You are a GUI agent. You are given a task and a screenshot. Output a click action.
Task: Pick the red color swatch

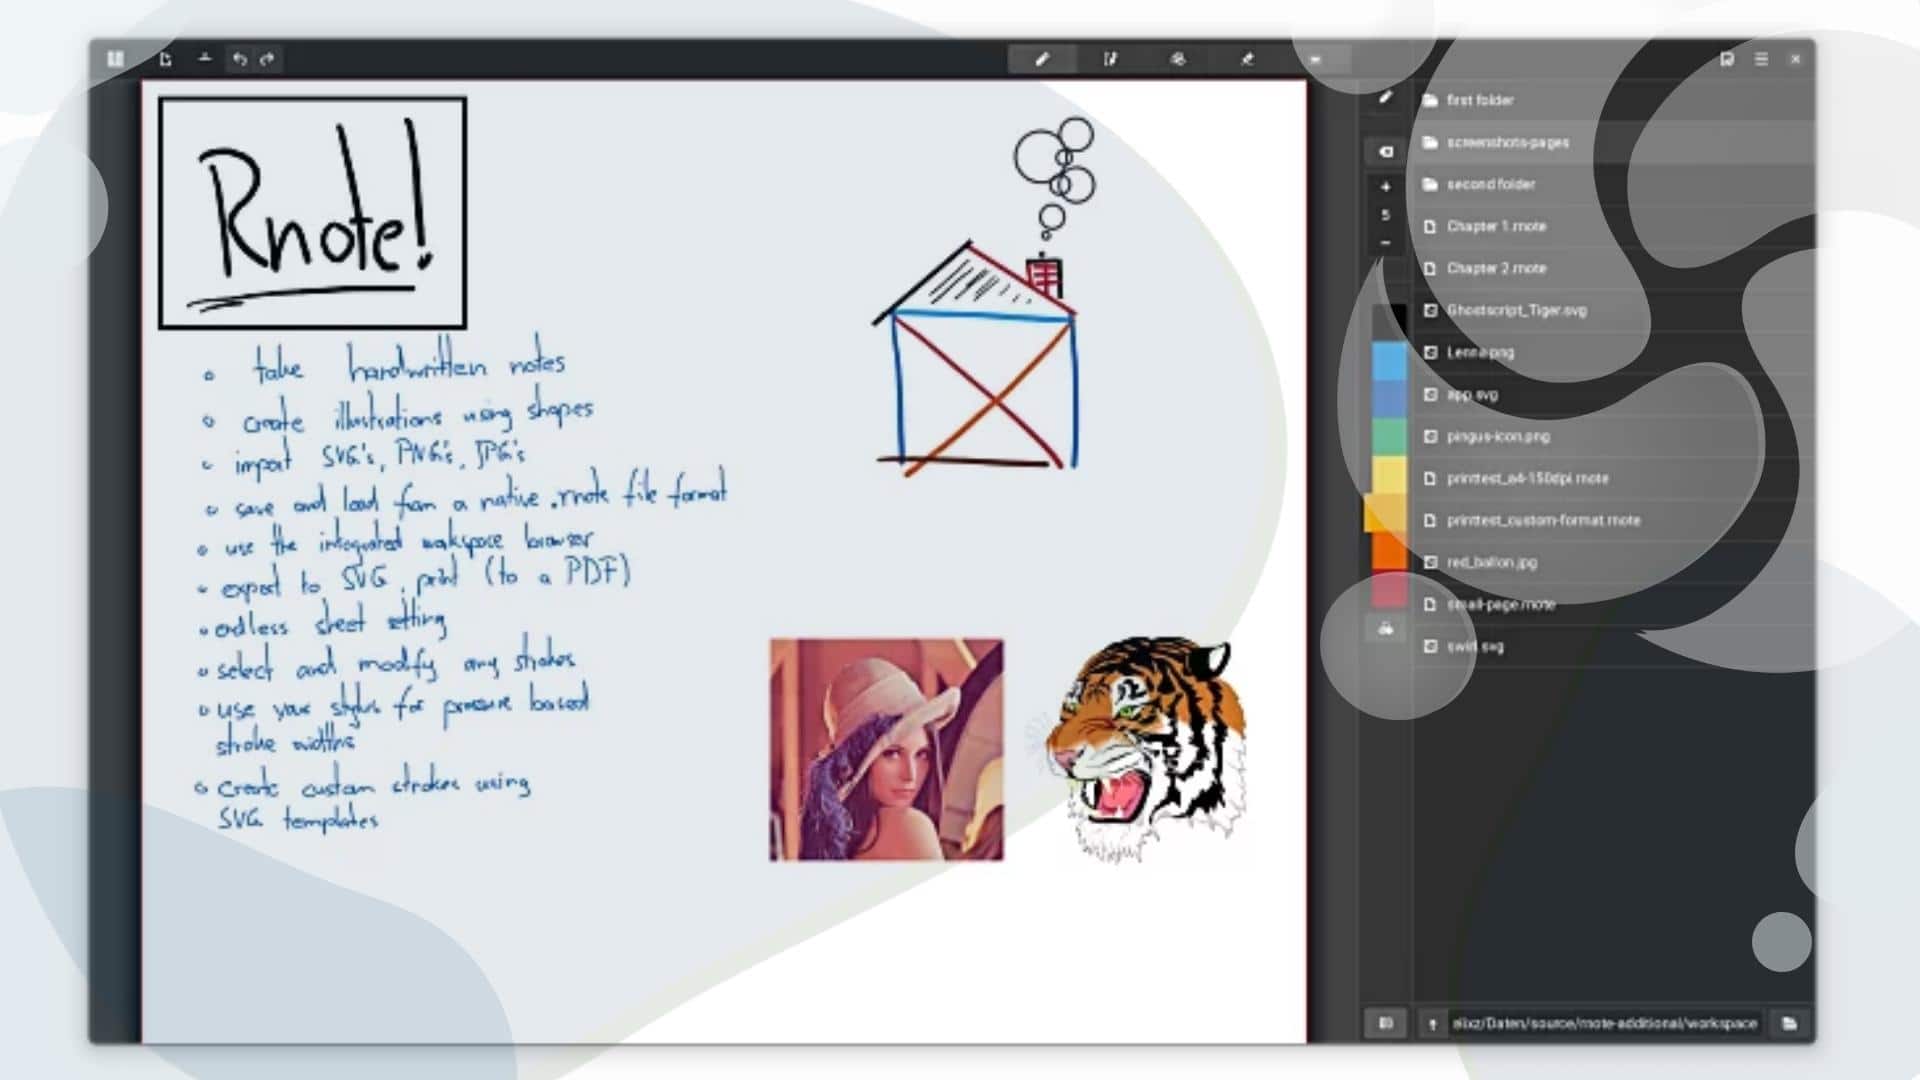1389,590
